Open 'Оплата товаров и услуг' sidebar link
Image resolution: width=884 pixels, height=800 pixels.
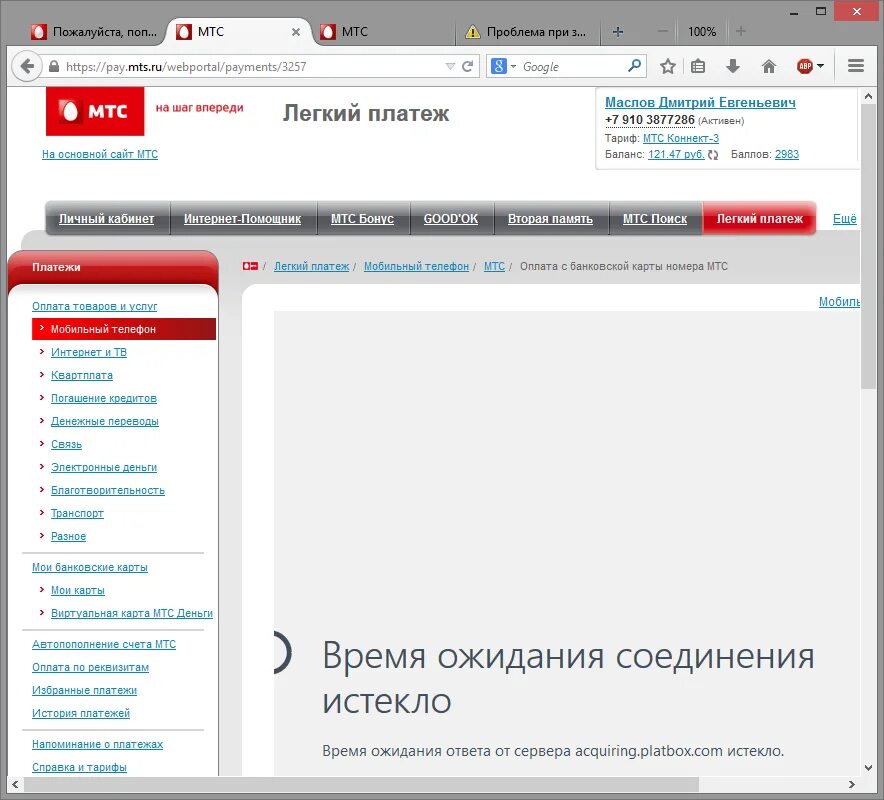pos(95,306)
